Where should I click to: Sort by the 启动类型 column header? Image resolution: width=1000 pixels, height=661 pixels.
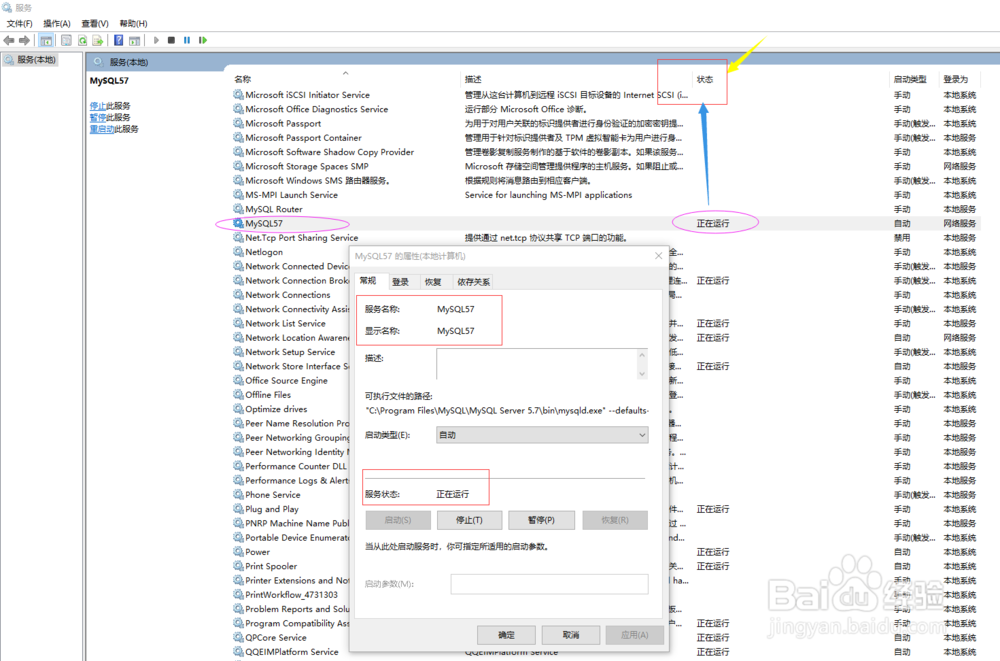coord(909,79)
